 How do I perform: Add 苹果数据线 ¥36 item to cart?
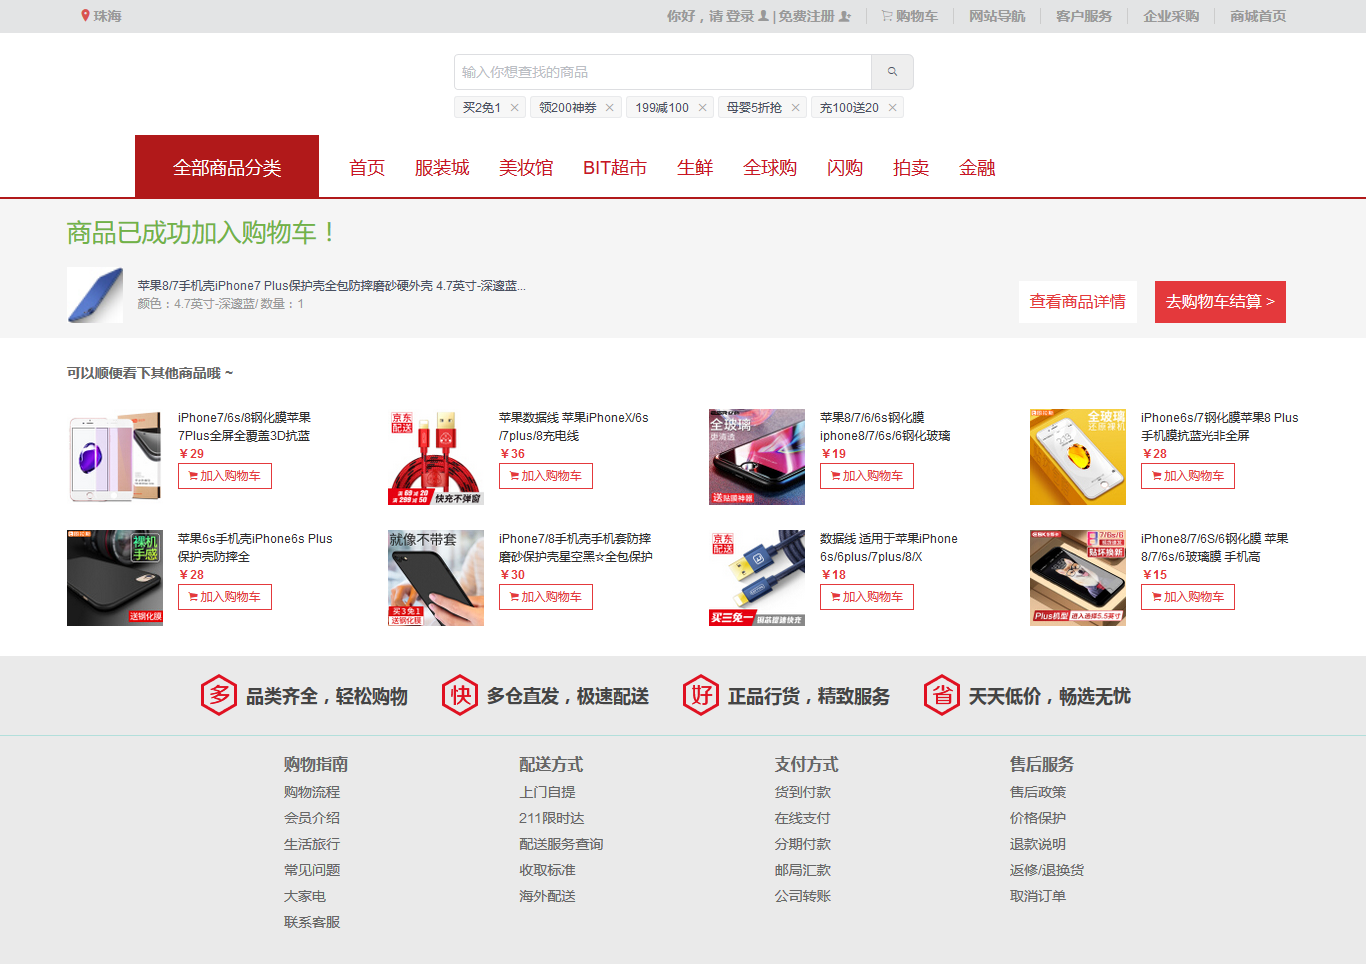(x=546, y=476)
